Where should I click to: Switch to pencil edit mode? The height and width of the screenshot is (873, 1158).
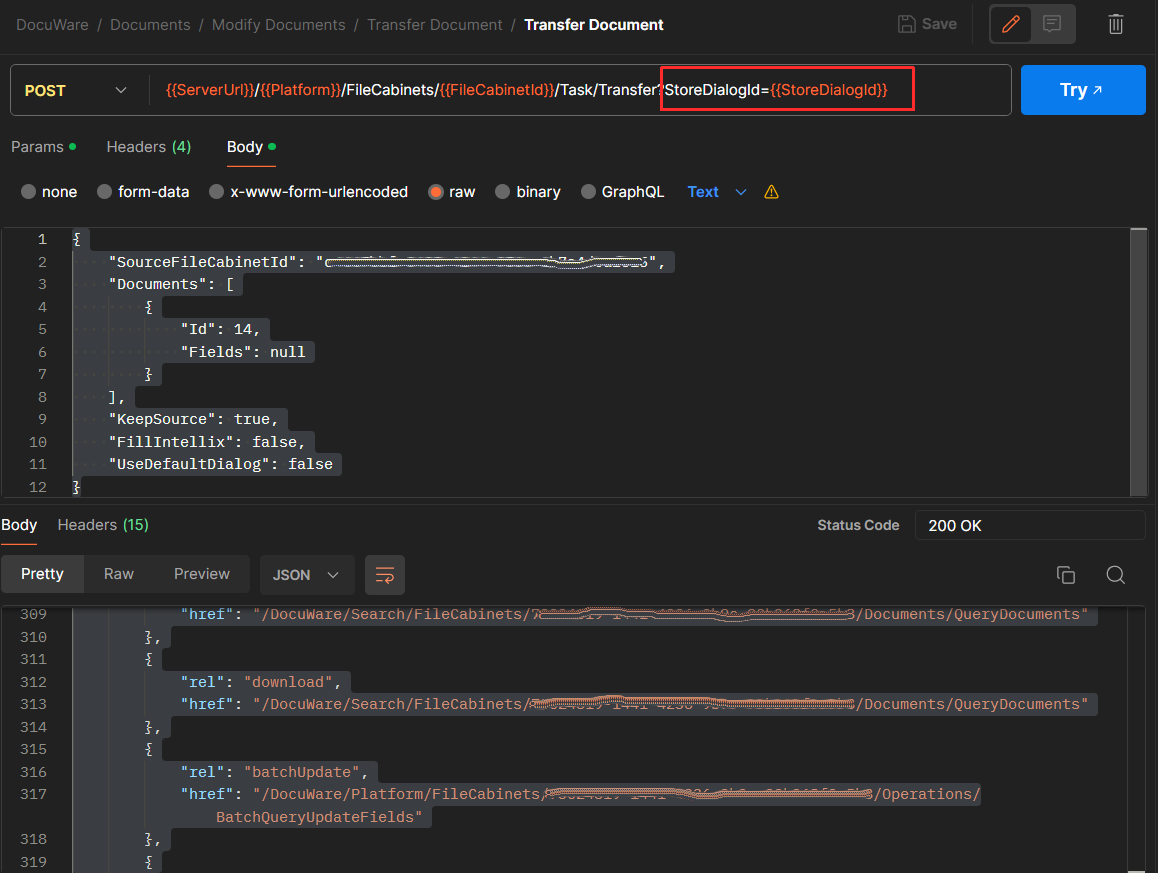[1011, 24]
